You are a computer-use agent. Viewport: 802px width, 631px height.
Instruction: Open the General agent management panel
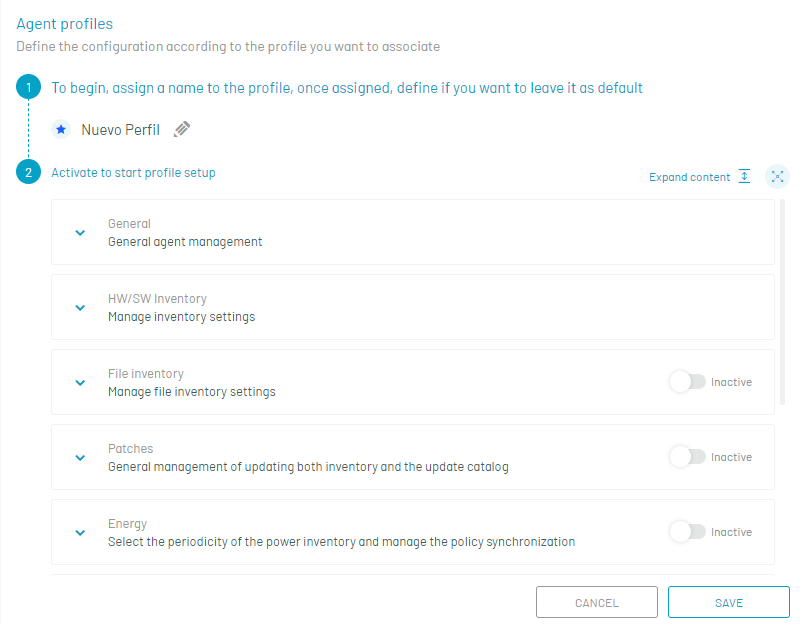click(413, 232)
